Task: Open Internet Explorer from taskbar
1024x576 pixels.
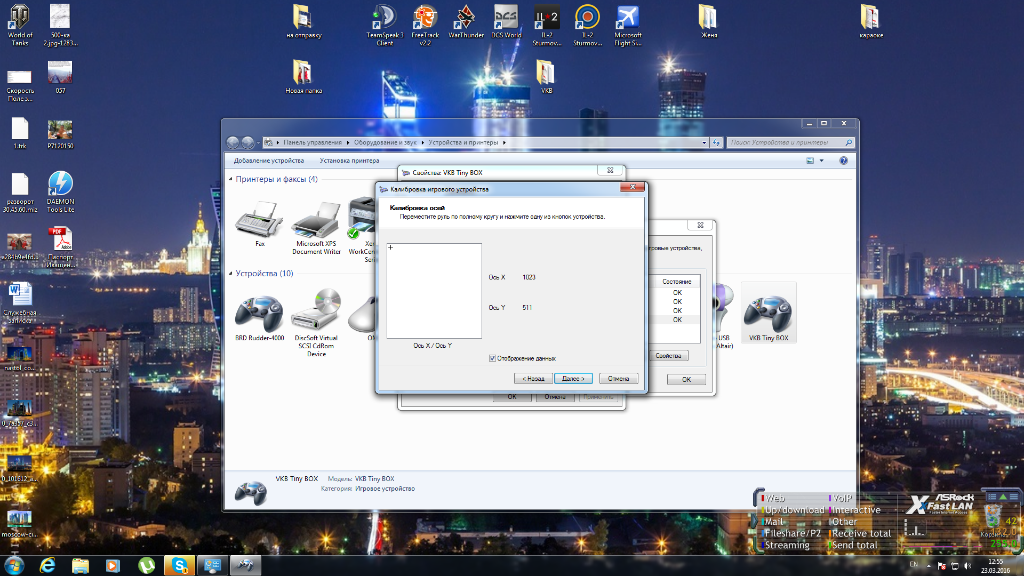Action: point(47,566)
